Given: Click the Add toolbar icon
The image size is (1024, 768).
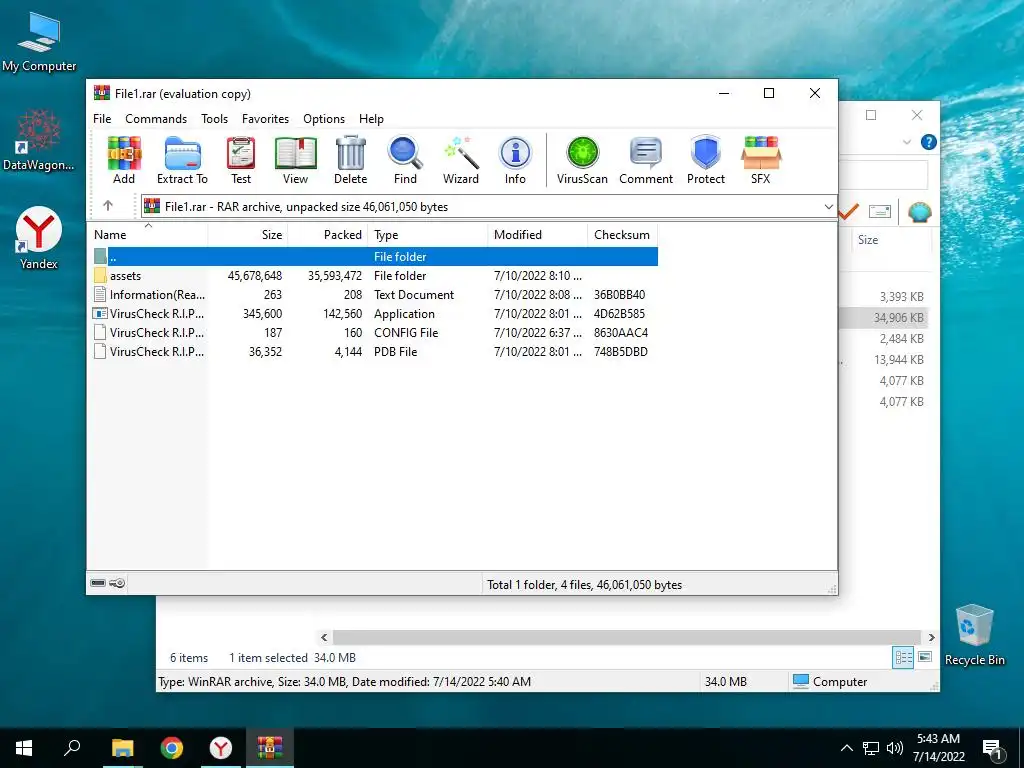Looking at the screenshot, I should click(x=124, y=160).
